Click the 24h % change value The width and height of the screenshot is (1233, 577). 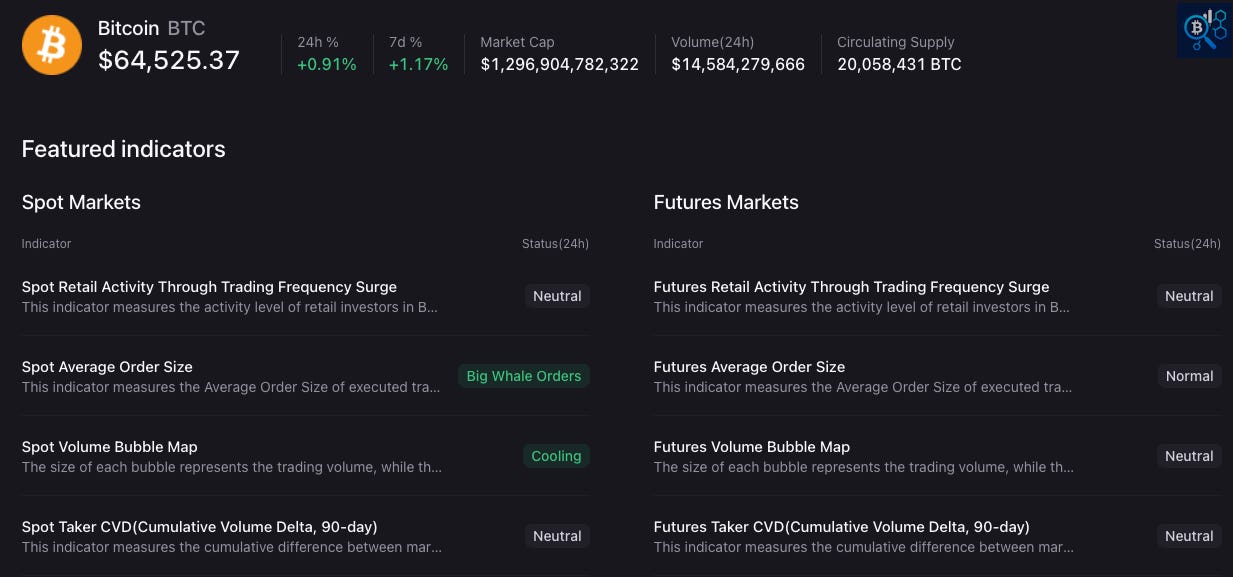[x=327, y=64]
